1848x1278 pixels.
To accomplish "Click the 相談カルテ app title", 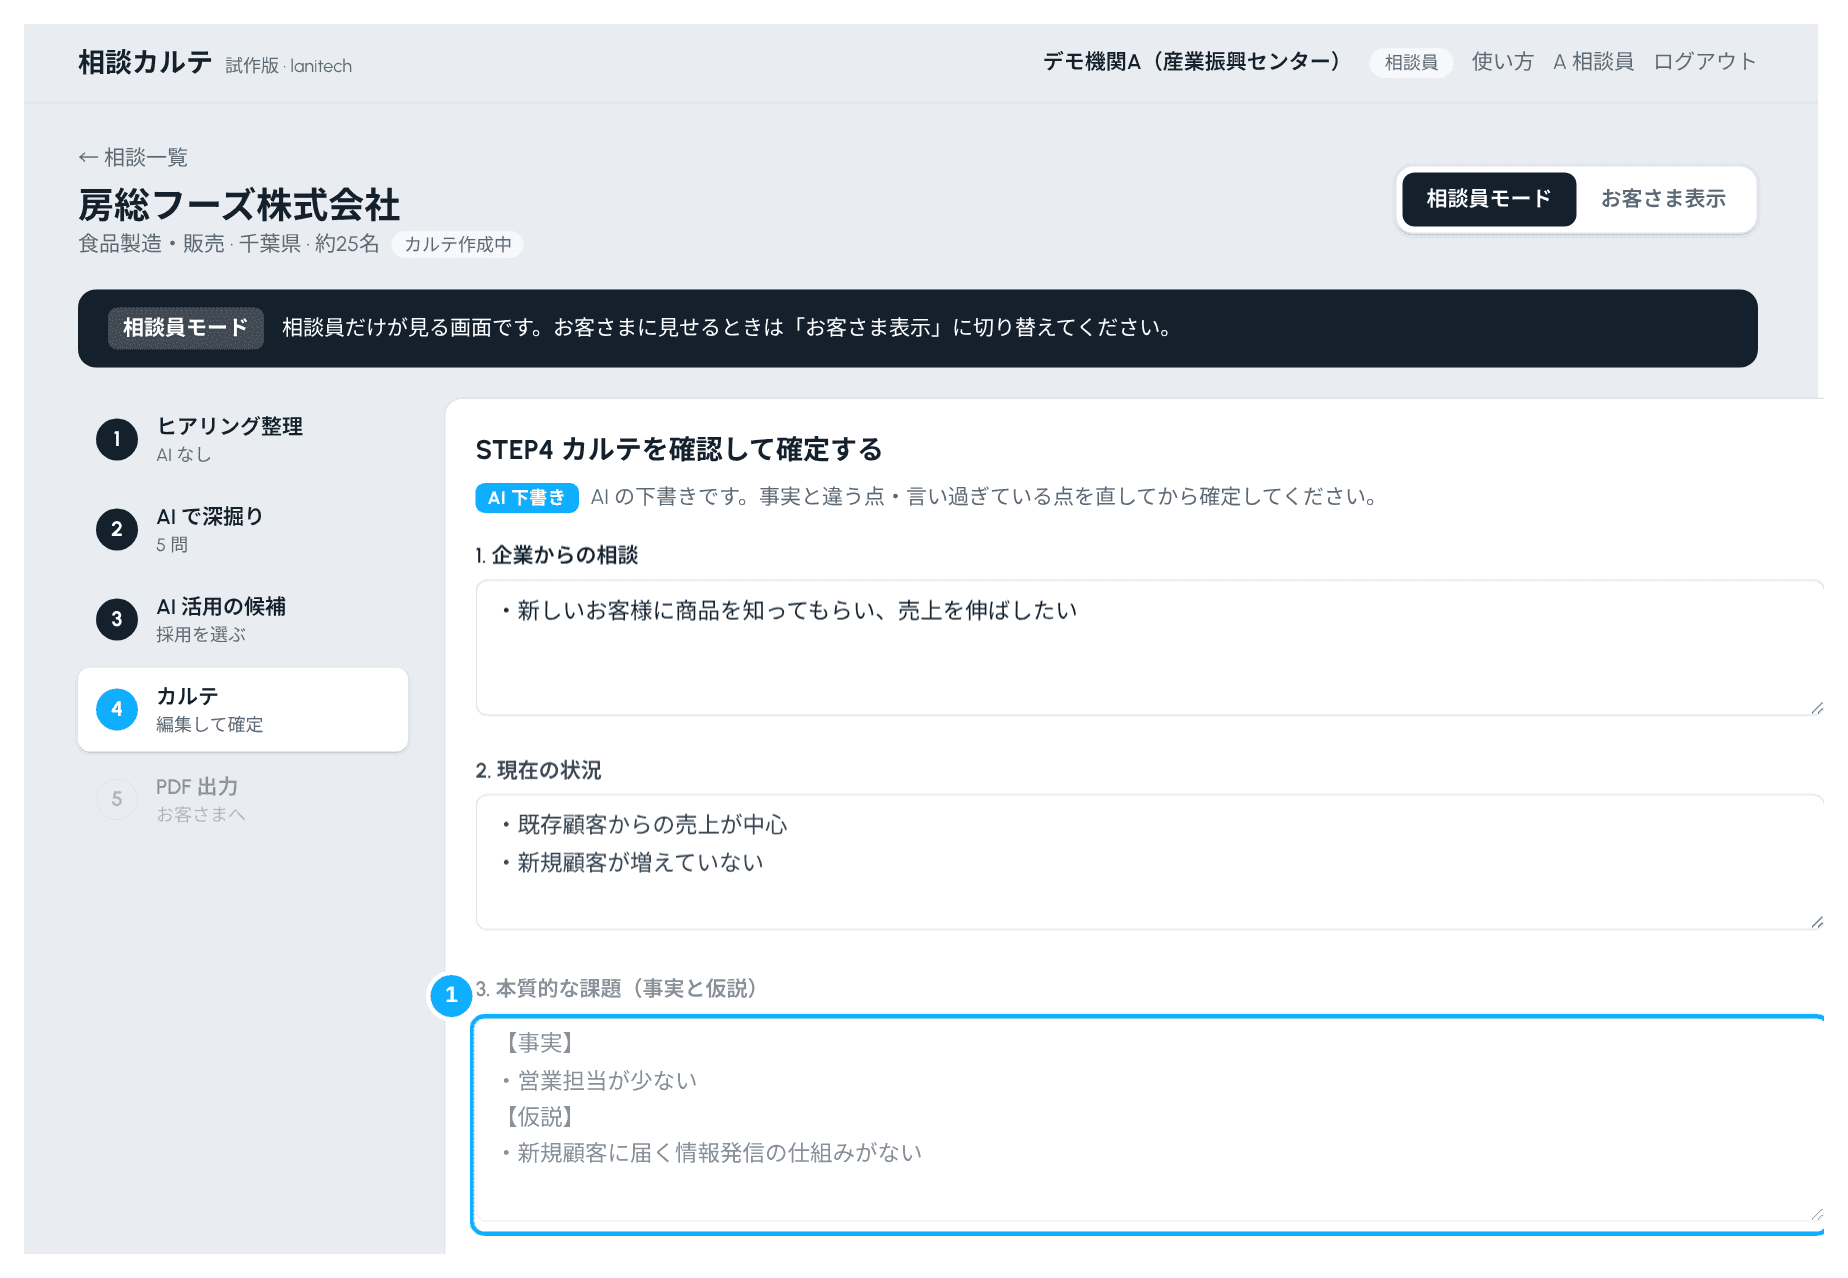I will pos(145,62).
